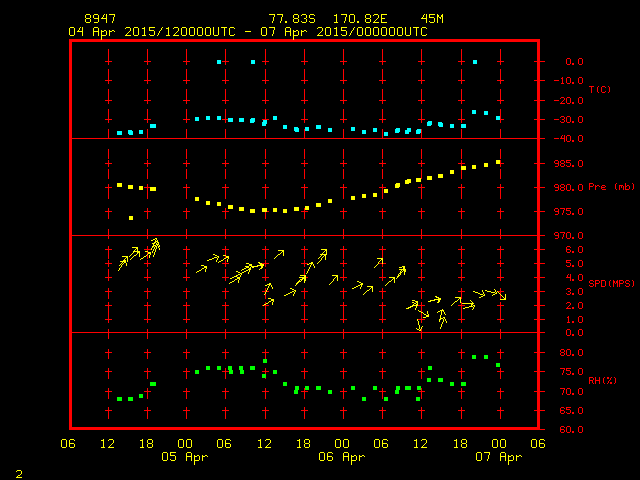Select the RH(%) humidity axis label
This screenshot has height=480, width=640.
point(602,381)
